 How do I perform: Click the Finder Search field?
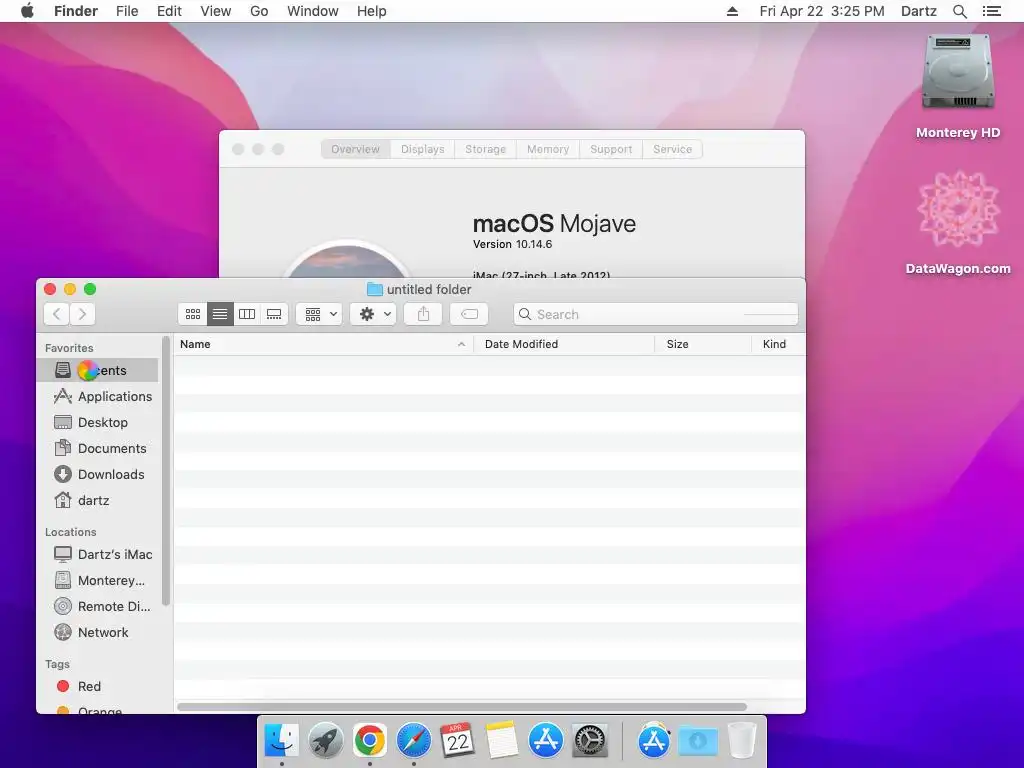pyautogui.click(x=656, y=314)
